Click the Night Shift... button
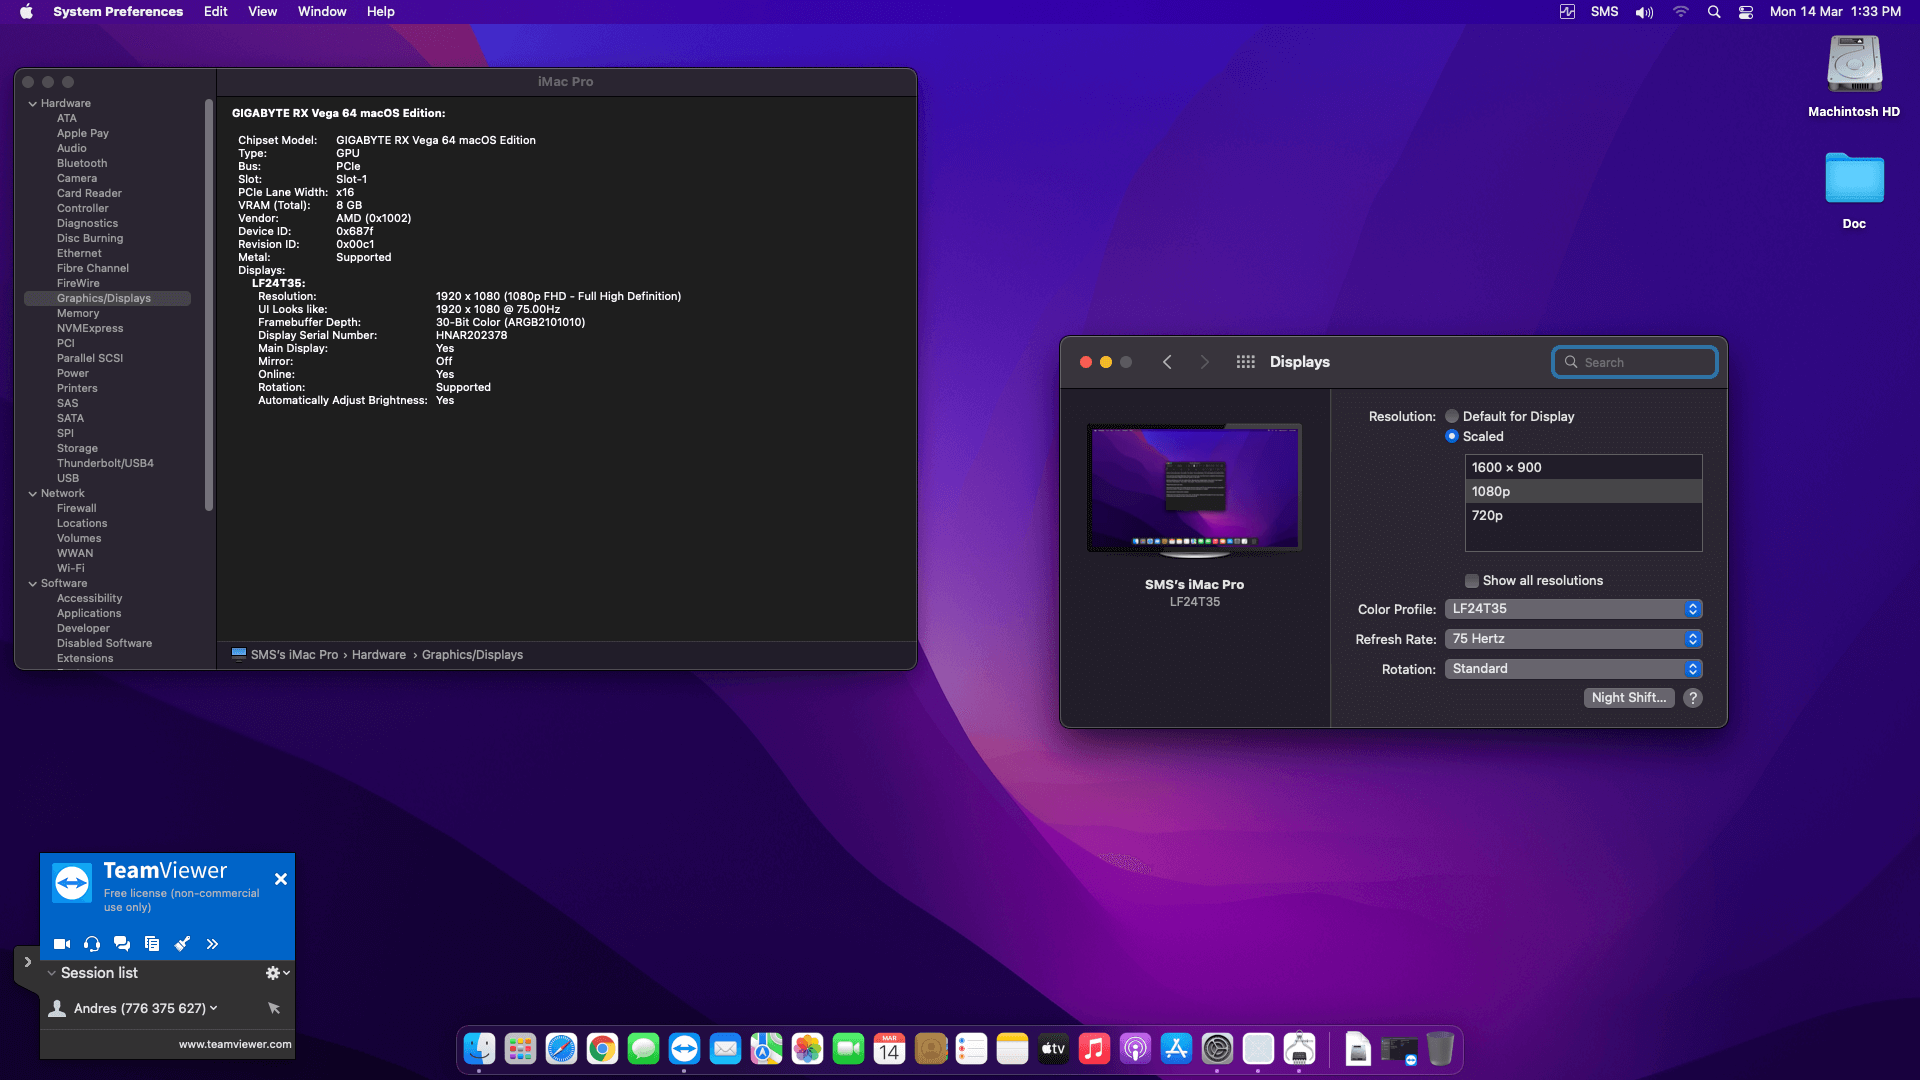The width and height of the screenshot is (1920, 1080). click(x=1629, y=698)
